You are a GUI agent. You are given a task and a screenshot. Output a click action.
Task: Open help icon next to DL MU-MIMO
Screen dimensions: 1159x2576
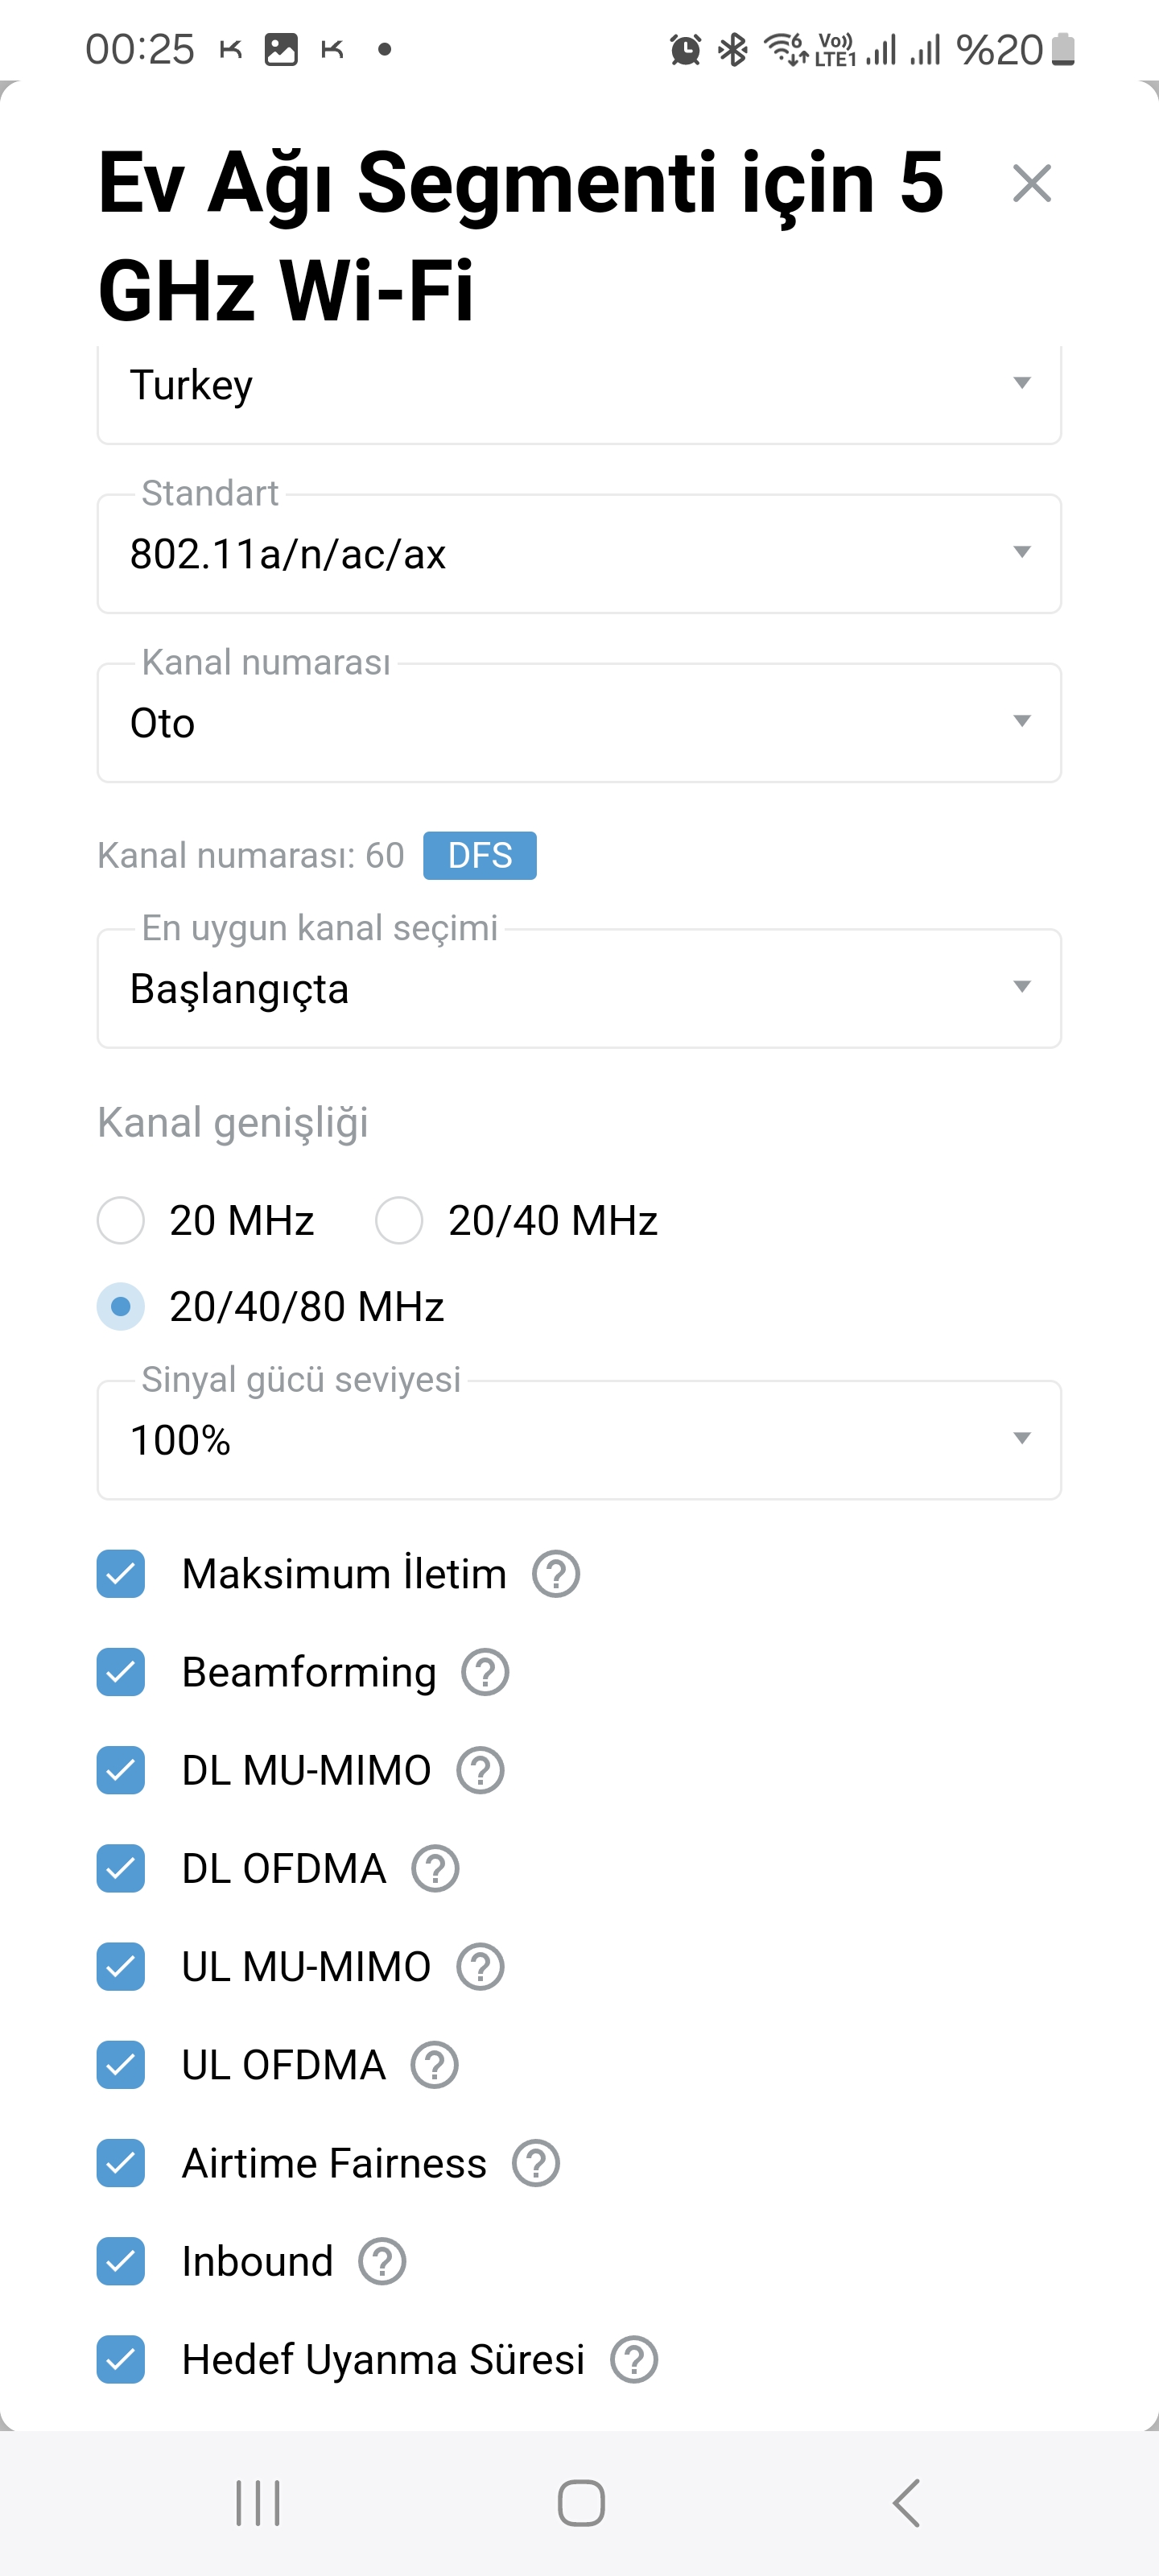coord(480,1770)
